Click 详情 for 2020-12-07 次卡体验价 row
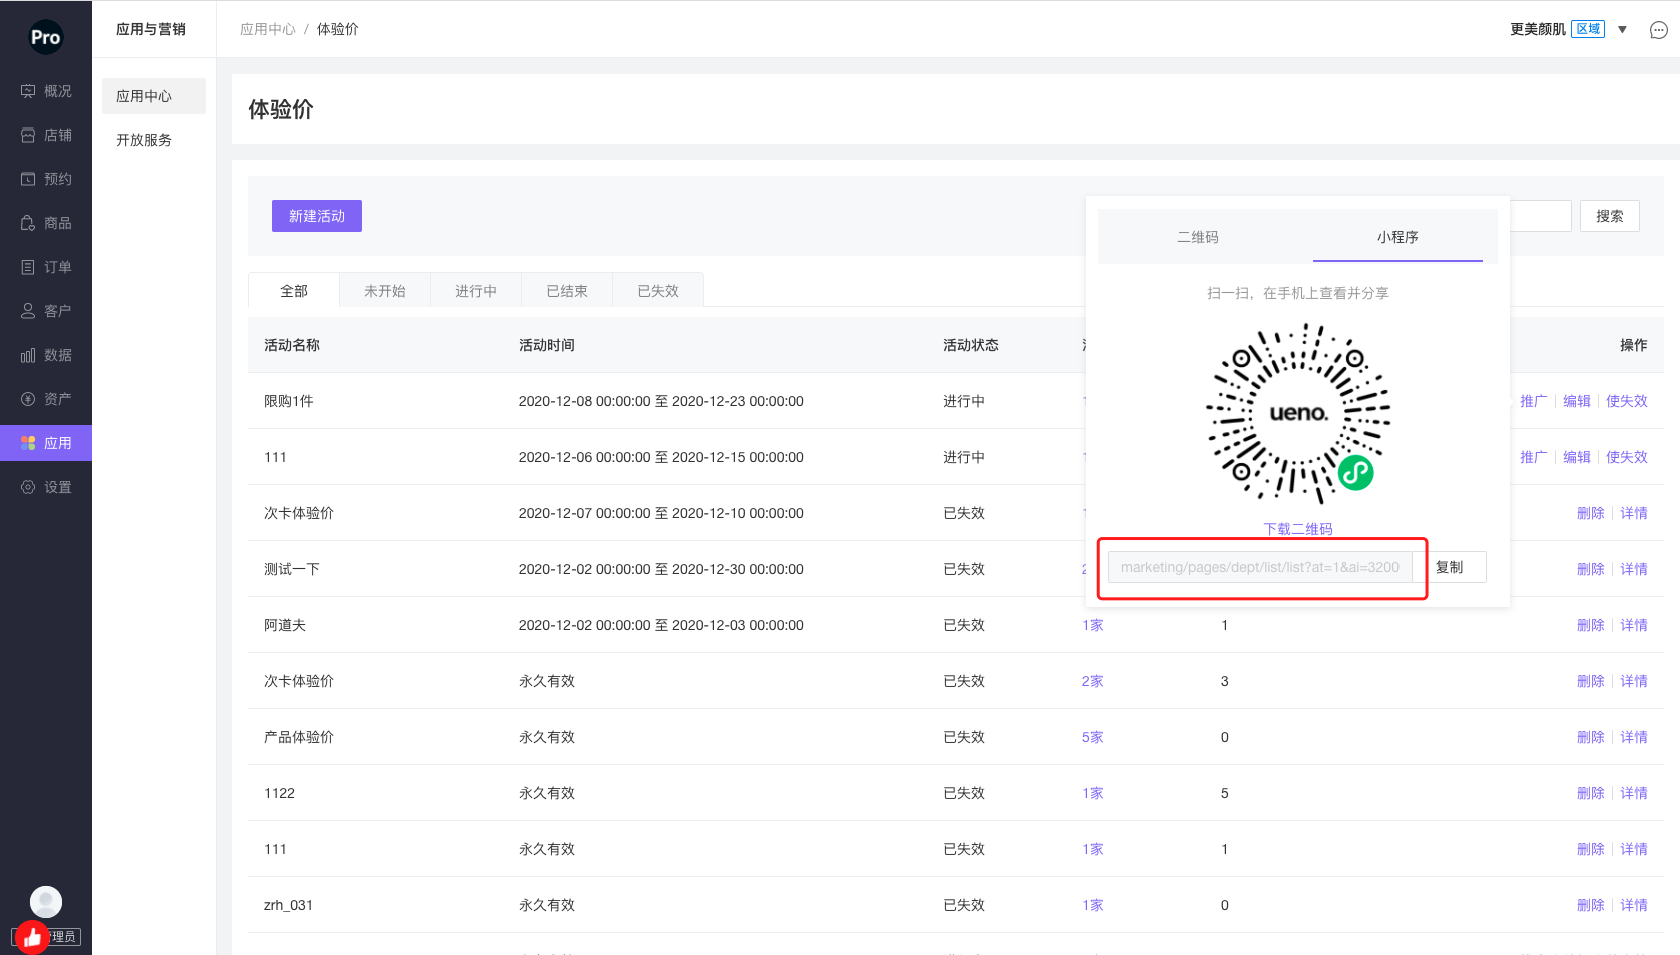 pyautogui.click(x=1634, y=513)
